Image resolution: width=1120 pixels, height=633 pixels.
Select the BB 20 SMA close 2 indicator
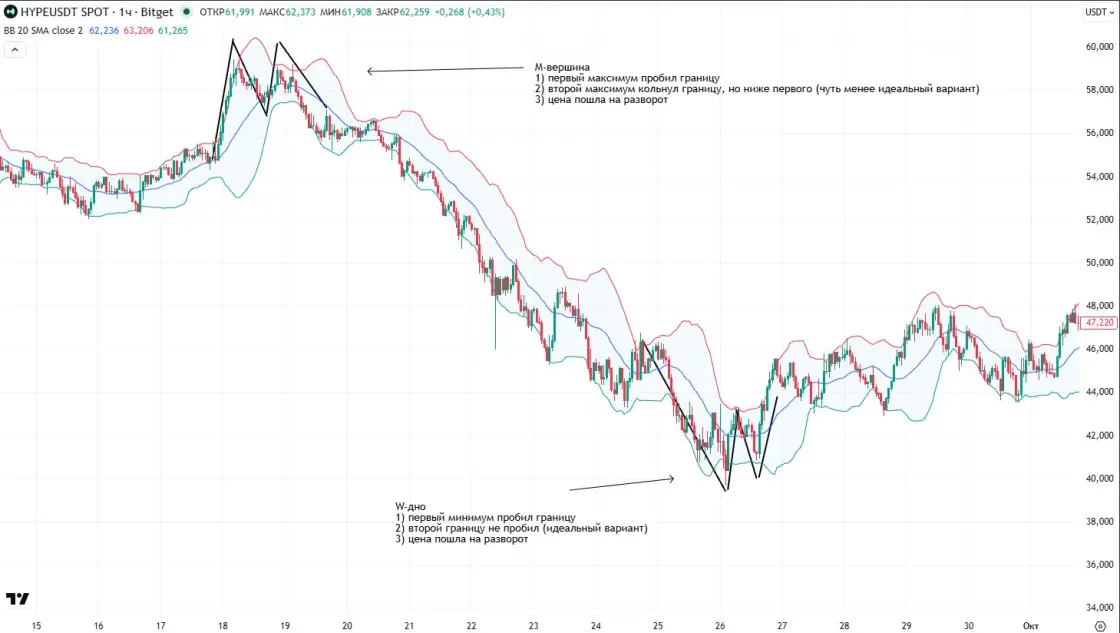pyautogui.click(x=44, y=31)
